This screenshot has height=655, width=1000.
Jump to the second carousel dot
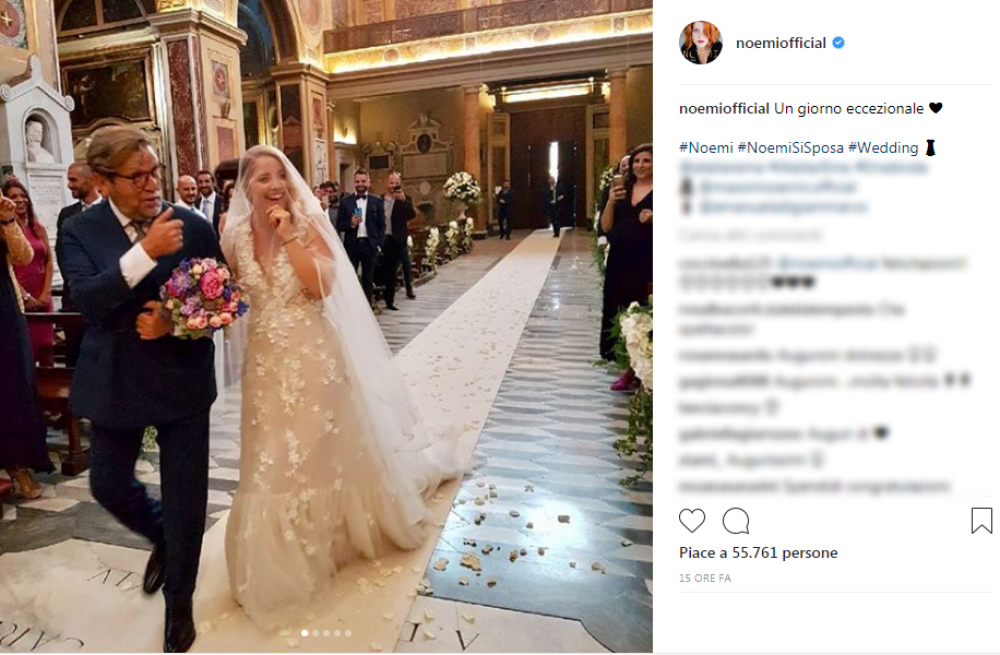[x=315, y=633]
